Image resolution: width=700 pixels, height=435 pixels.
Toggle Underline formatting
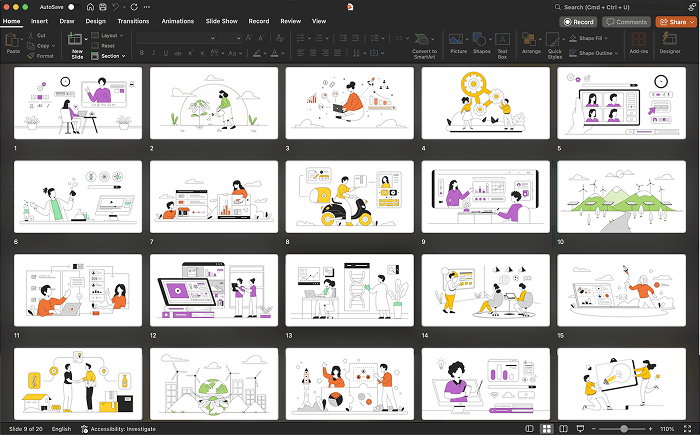166,53
